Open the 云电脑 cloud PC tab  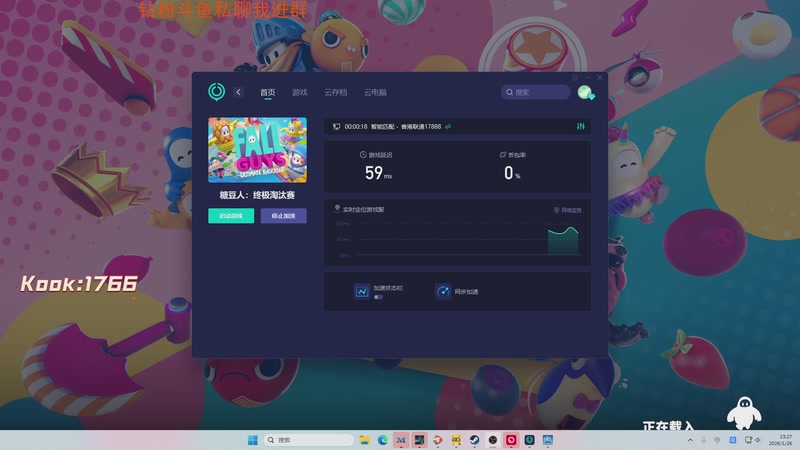[375, 92]
